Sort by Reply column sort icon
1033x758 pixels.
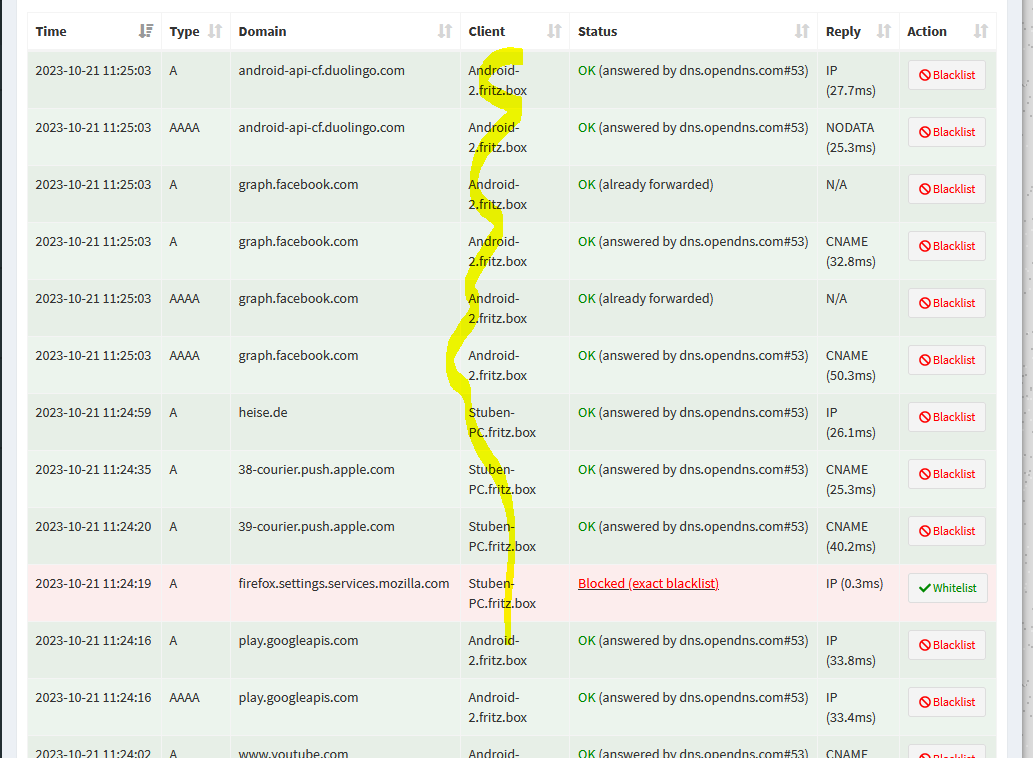pos(884,31)
